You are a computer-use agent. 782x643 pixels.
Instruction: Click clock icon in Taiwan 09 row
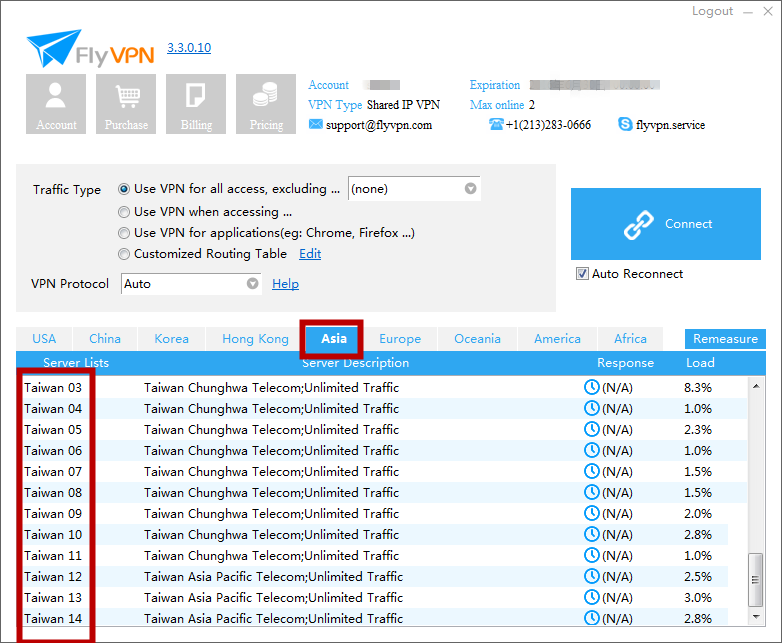[591, 513]
